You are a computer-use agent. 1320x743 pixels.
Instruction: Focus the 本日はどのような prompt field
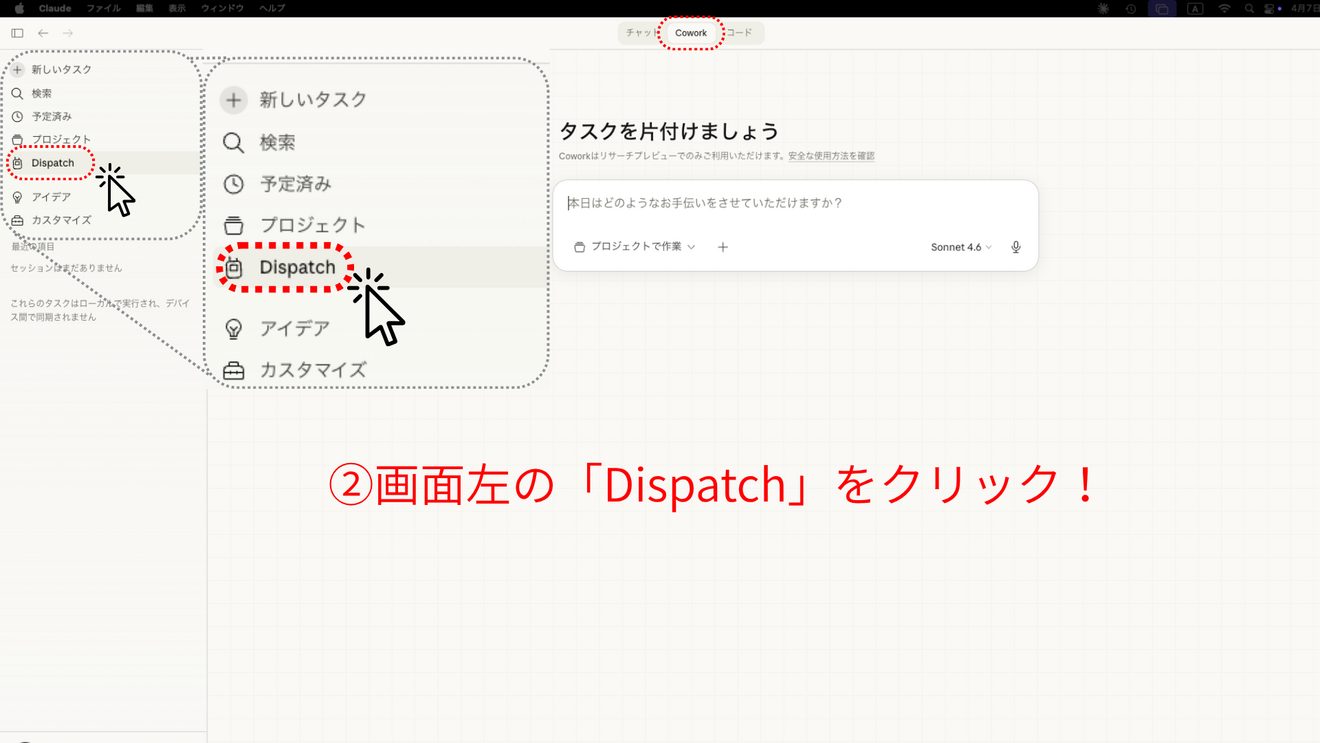point(795,203)
